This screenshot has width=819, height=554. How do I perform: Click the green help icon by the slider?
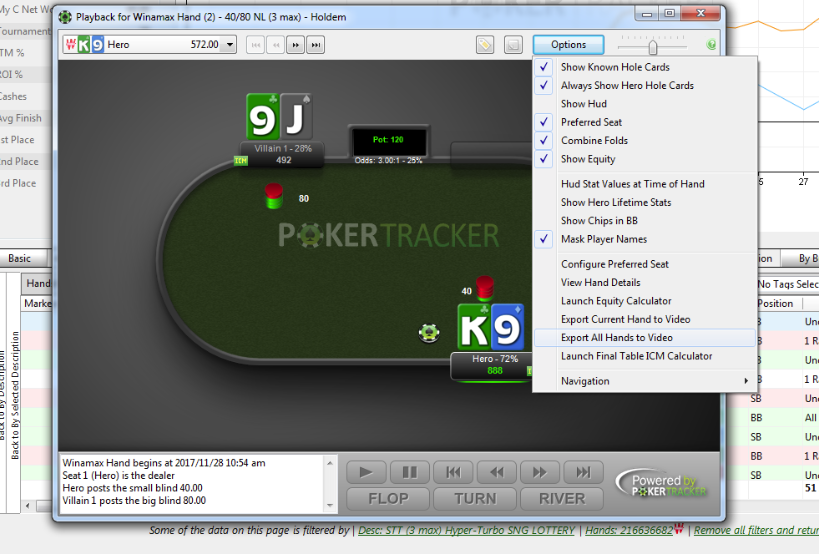[711, 45]
